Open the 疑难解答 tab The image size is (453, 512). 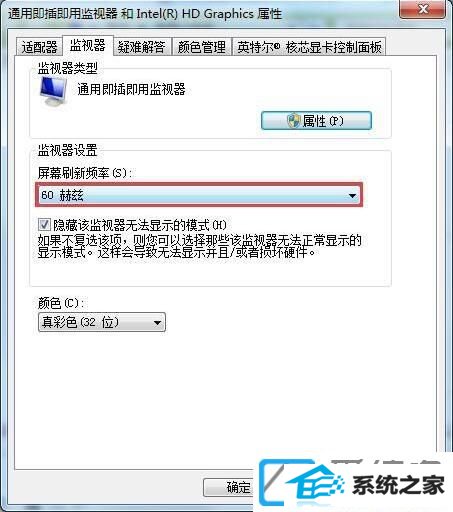(141, 47)
